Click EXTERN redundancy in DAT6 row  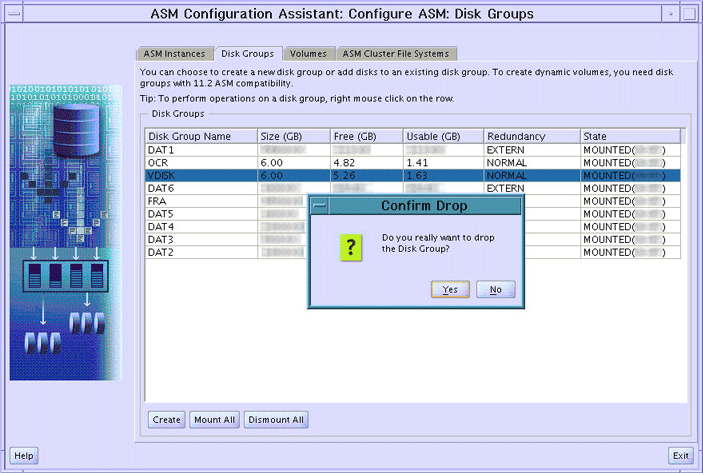coord(506,188)
